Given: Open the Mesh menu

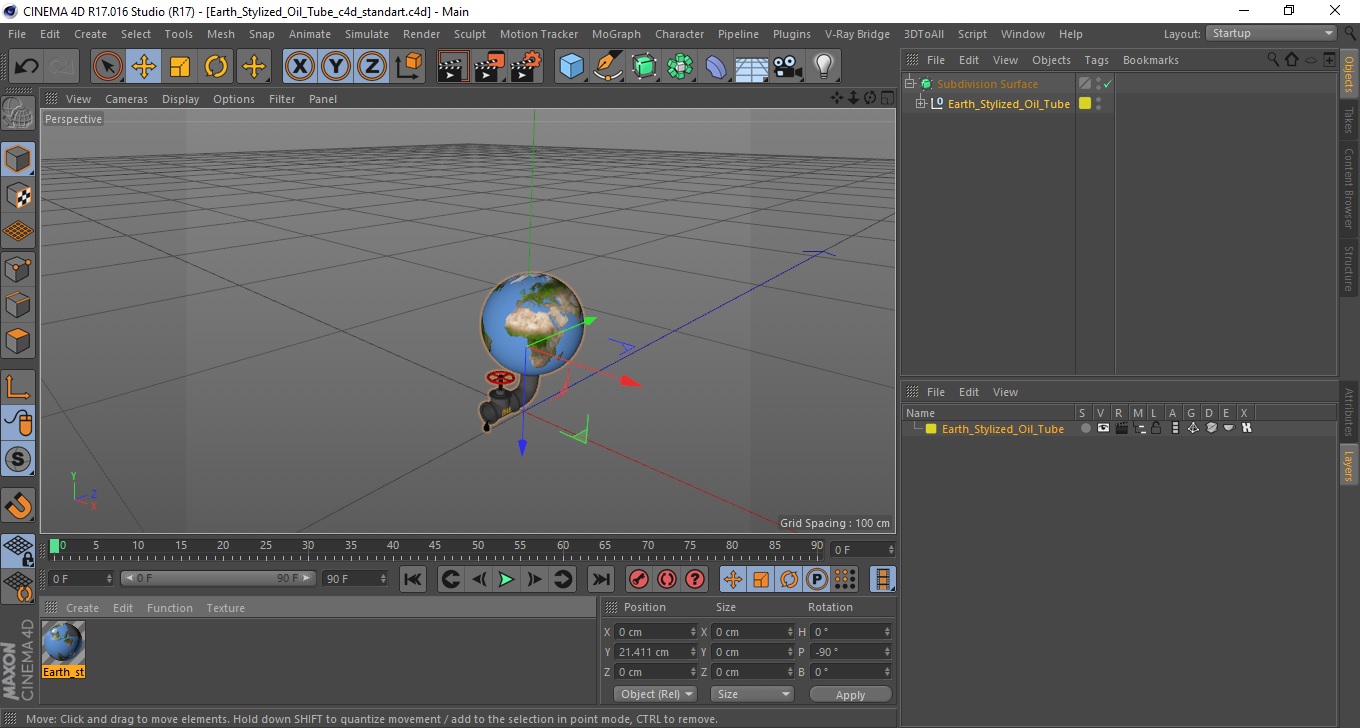Looking at the screenshot, I should tap(221, 34).
